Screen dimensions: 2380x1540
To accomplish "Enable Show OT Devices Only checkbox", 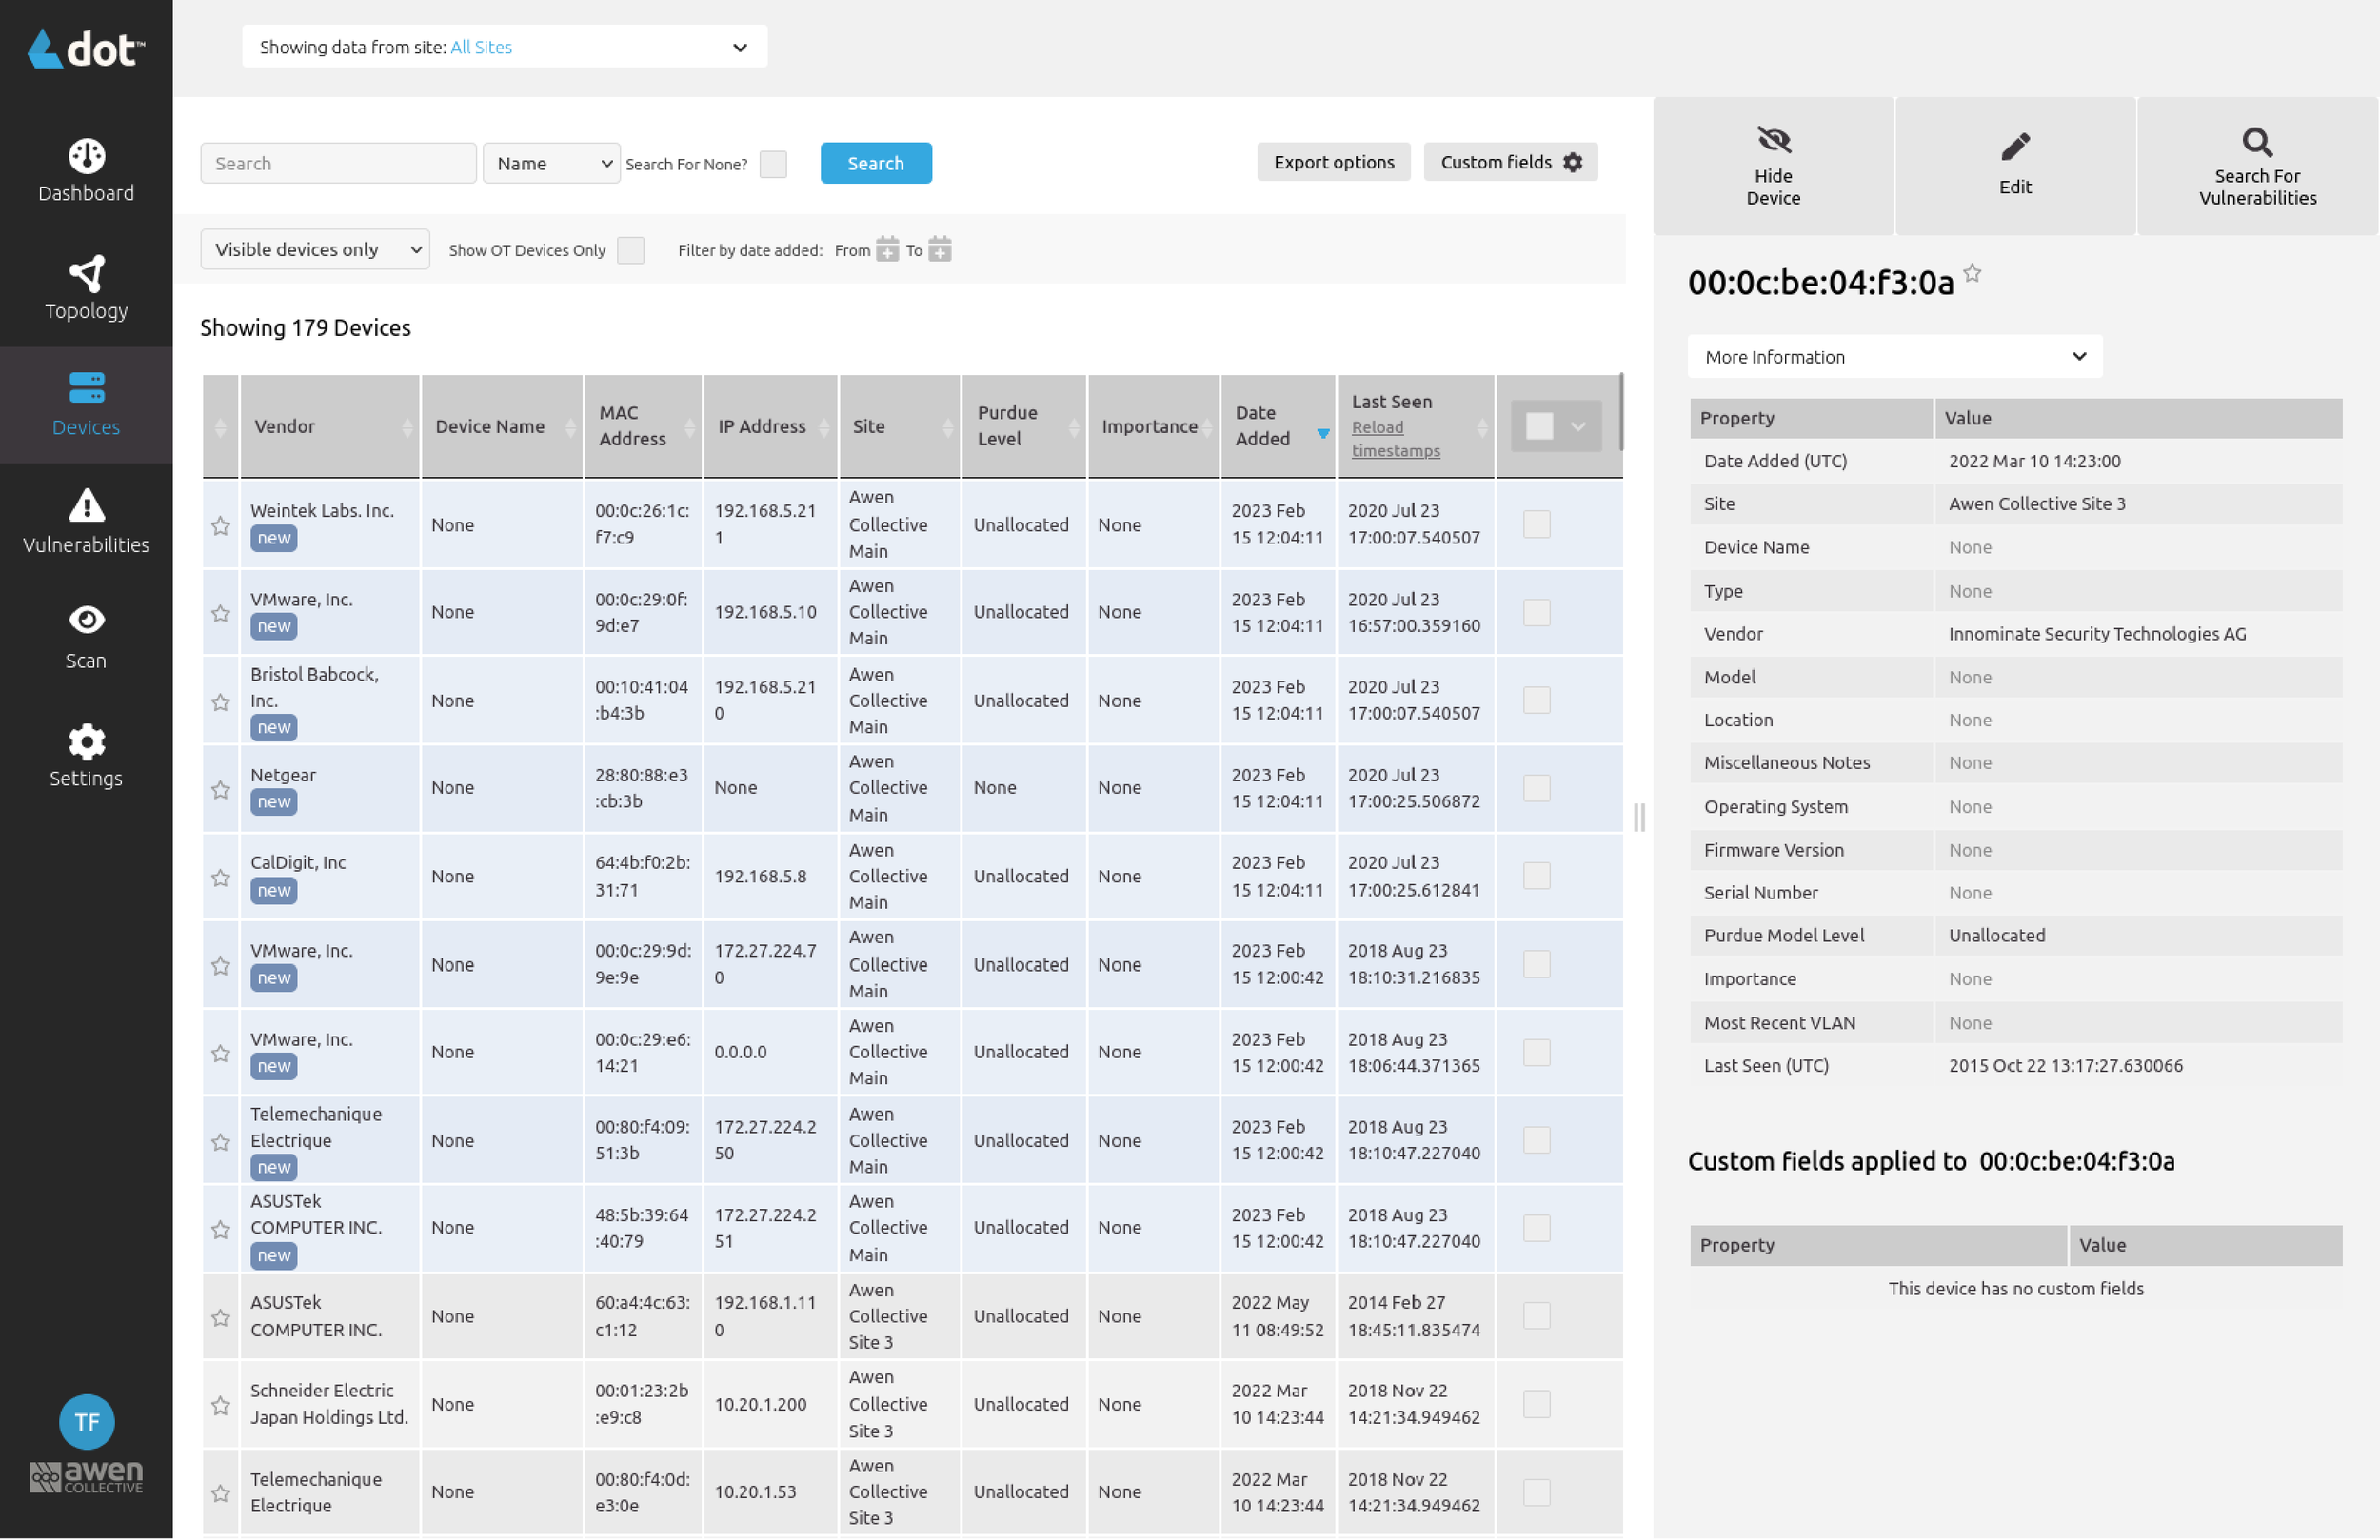I will [x=630, y=250].
